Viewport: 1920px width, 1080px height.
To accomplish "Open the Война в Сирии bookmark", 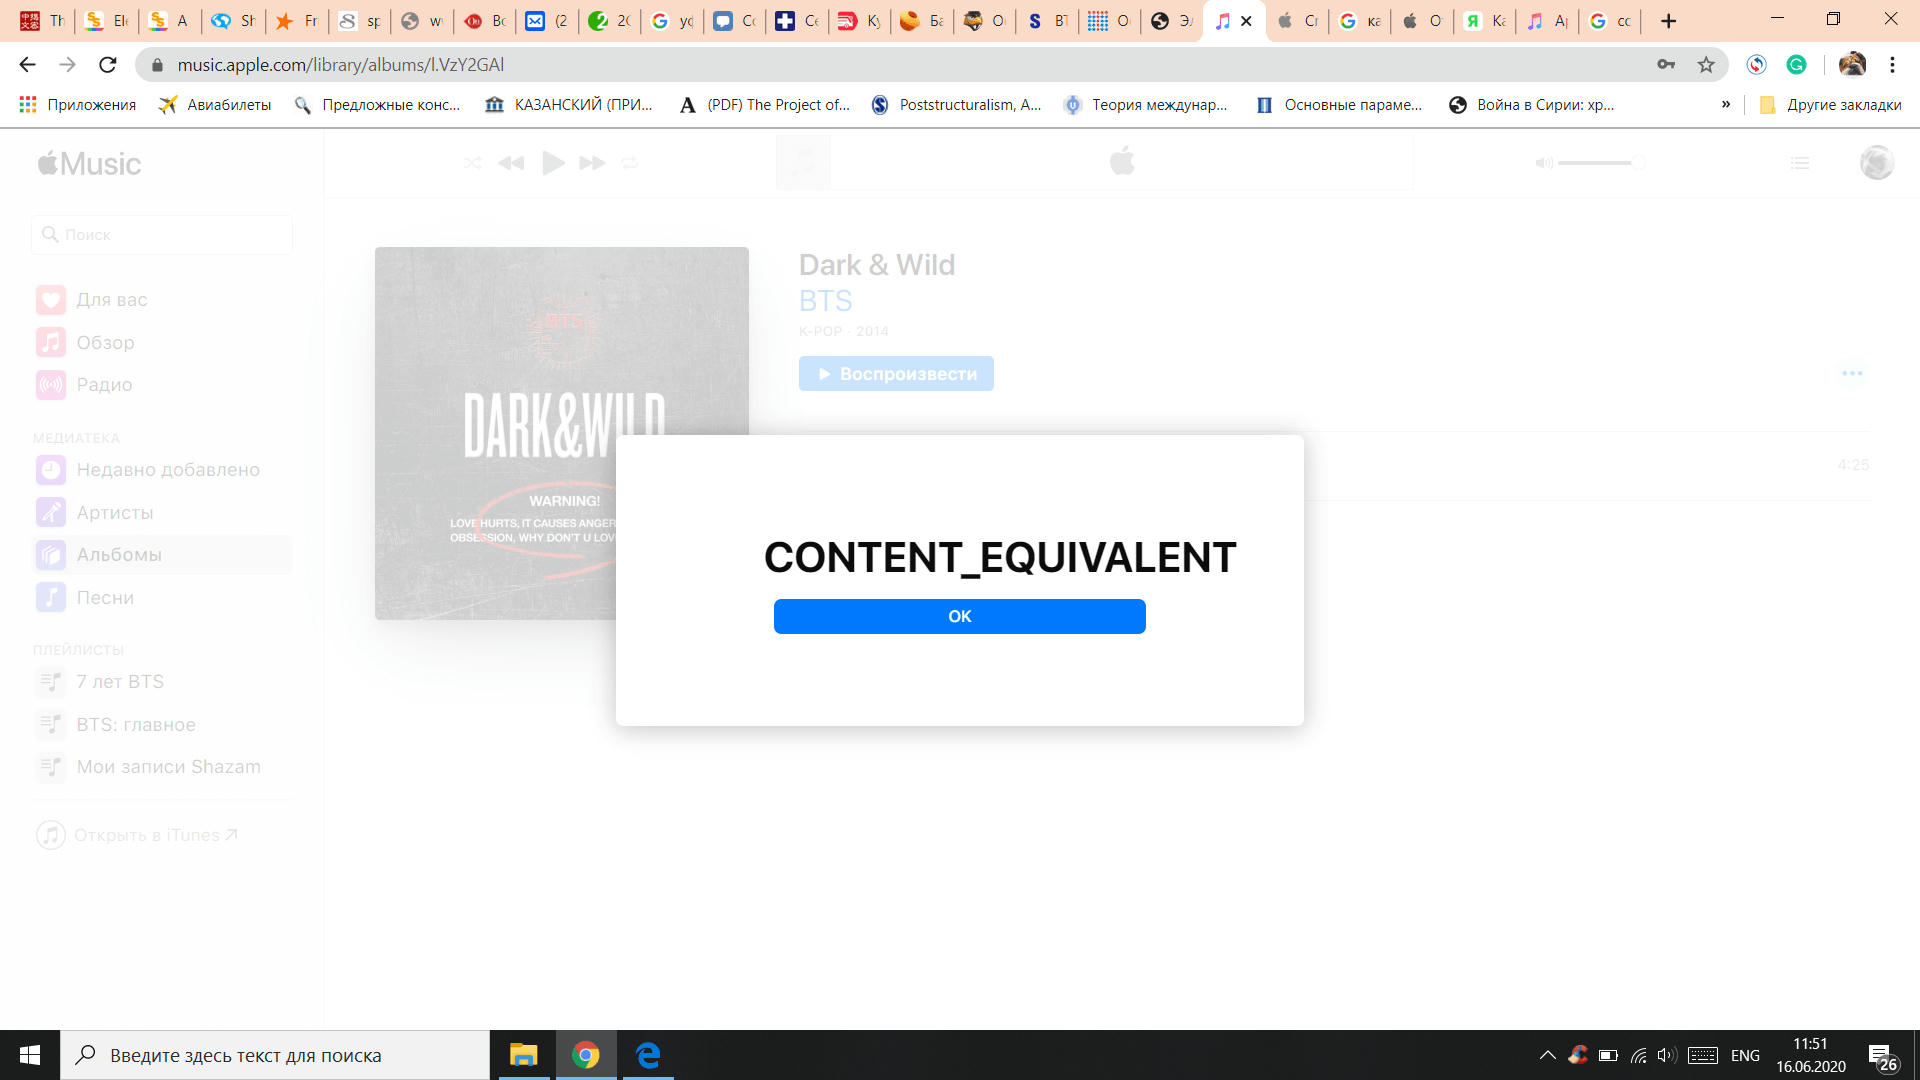I will click(1531, 104).
